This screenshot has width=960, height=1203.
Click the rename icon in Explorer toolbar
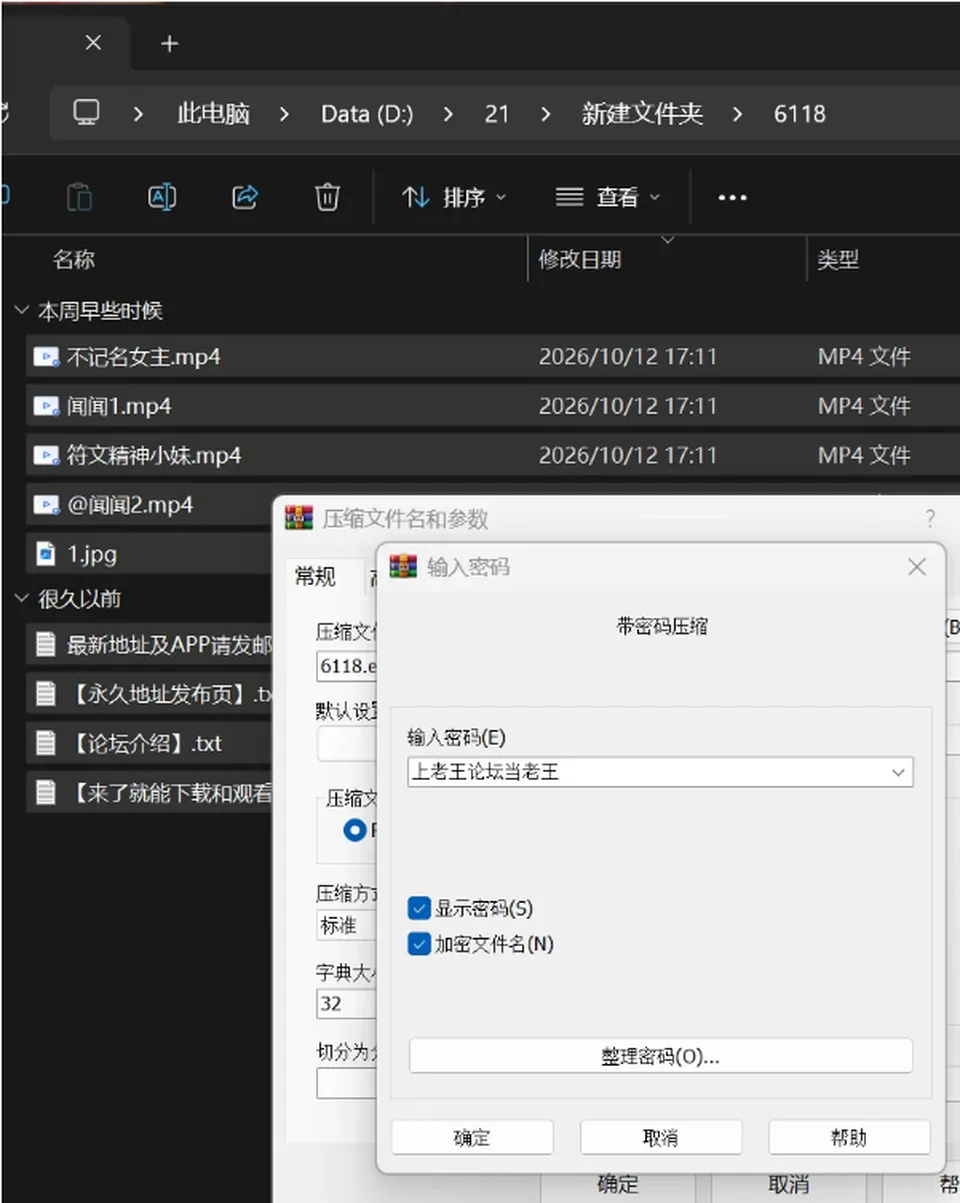[162, 197]
